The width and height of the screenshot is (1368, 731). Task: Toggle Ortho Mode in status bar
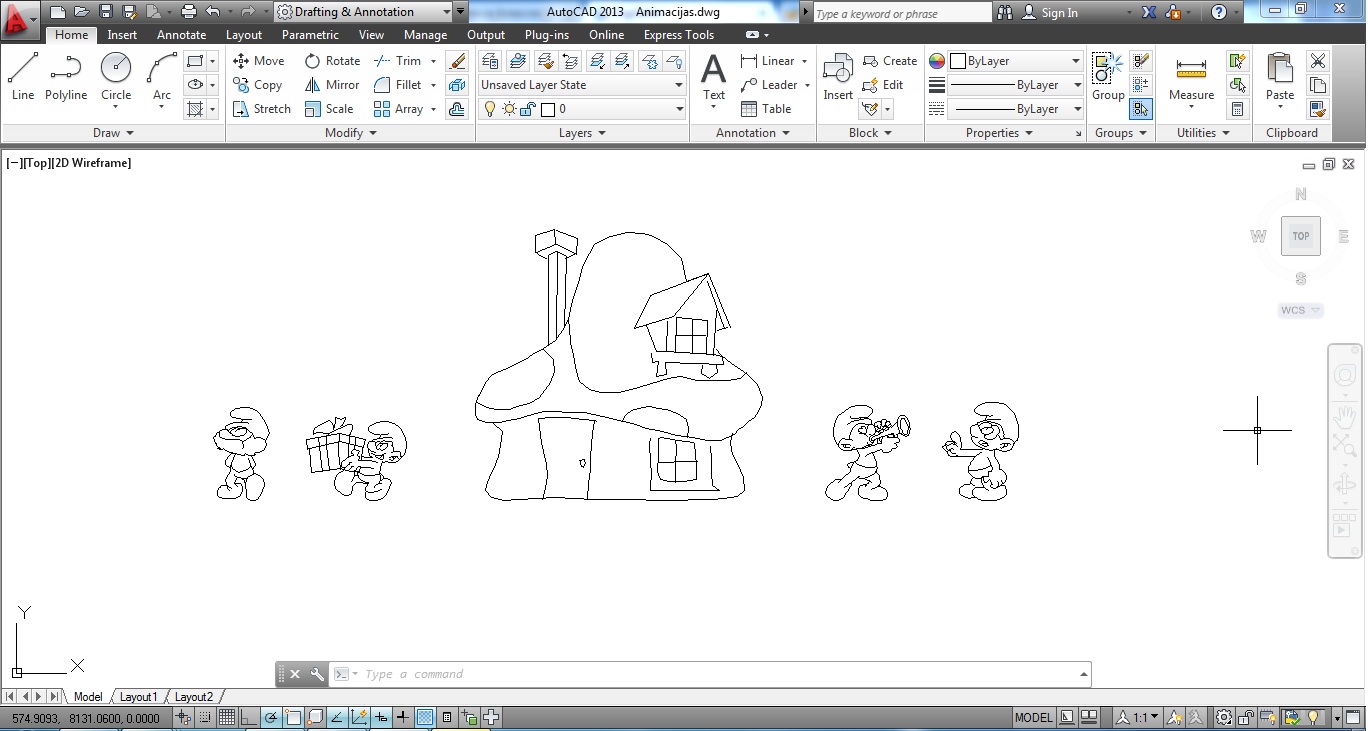(249, 717)
